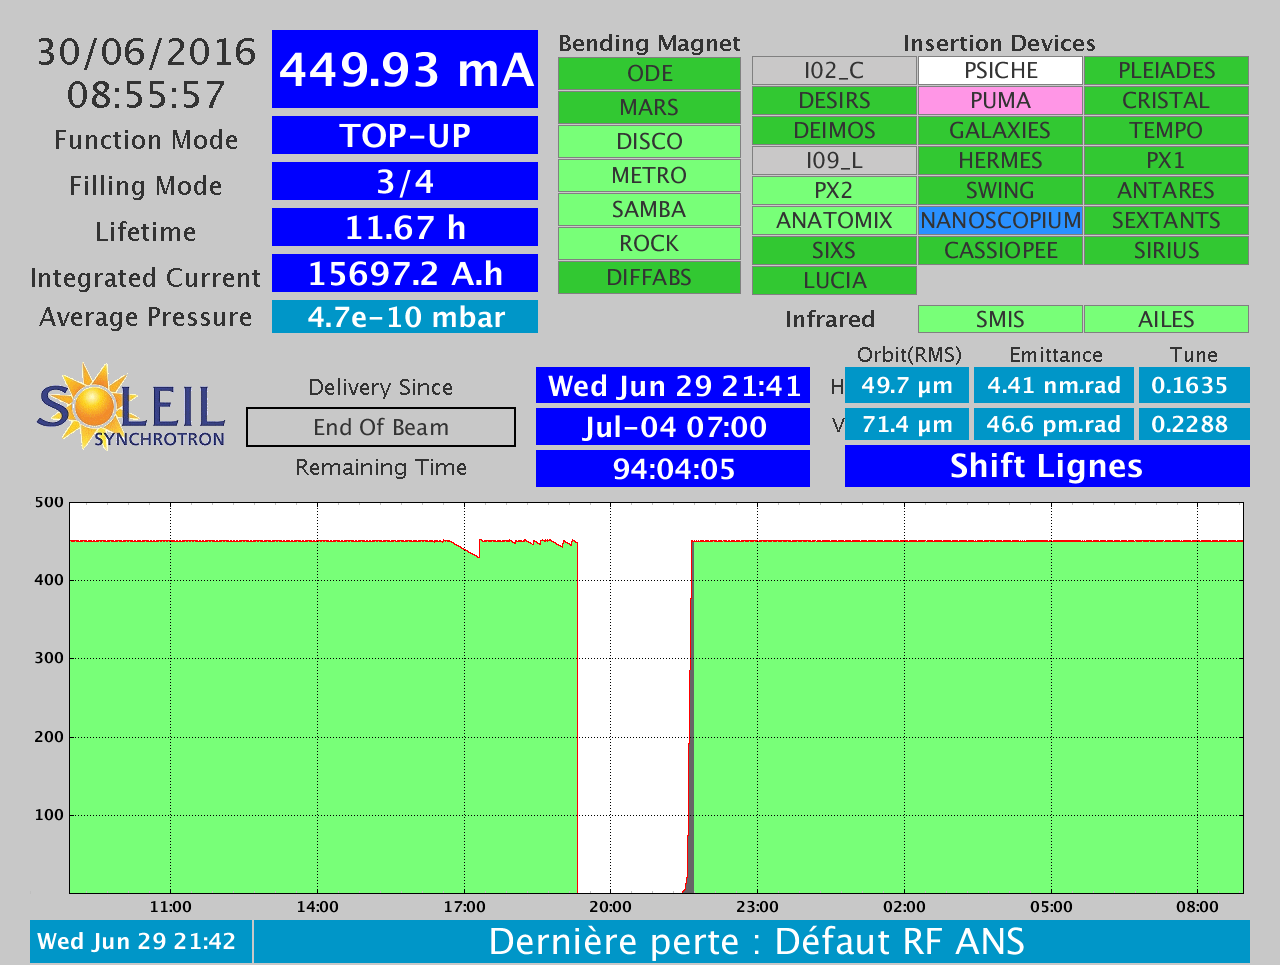Select the PX2 beamline box
Viewport: 1280px width, 965px height.
click(x=834, y=190)
